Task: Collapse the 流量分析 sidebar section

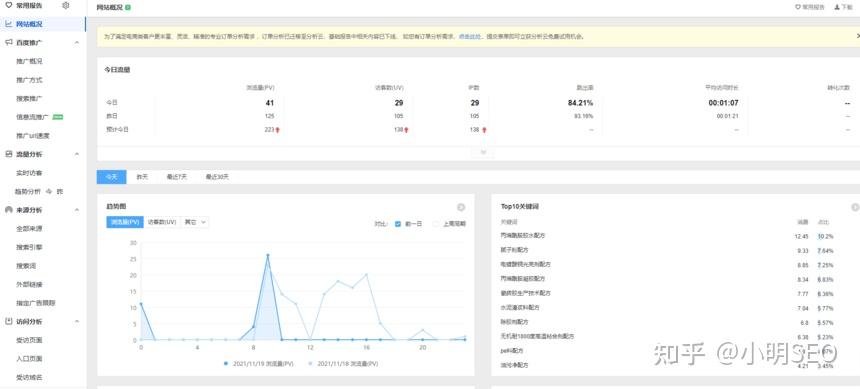Action: click(x=77, y=155)
